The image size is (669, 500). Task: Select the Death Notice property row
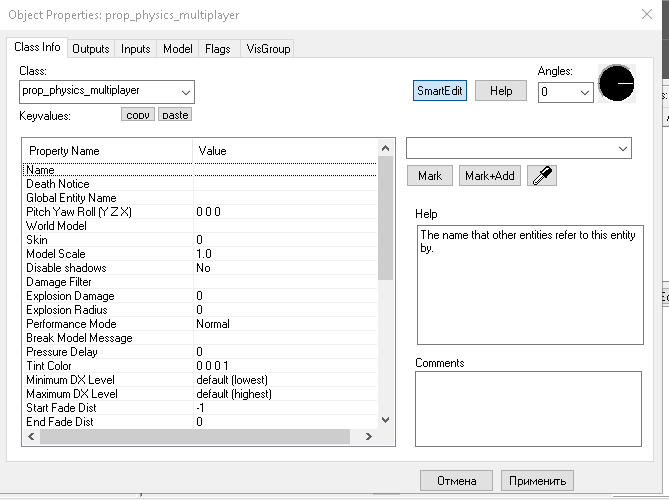200,184
